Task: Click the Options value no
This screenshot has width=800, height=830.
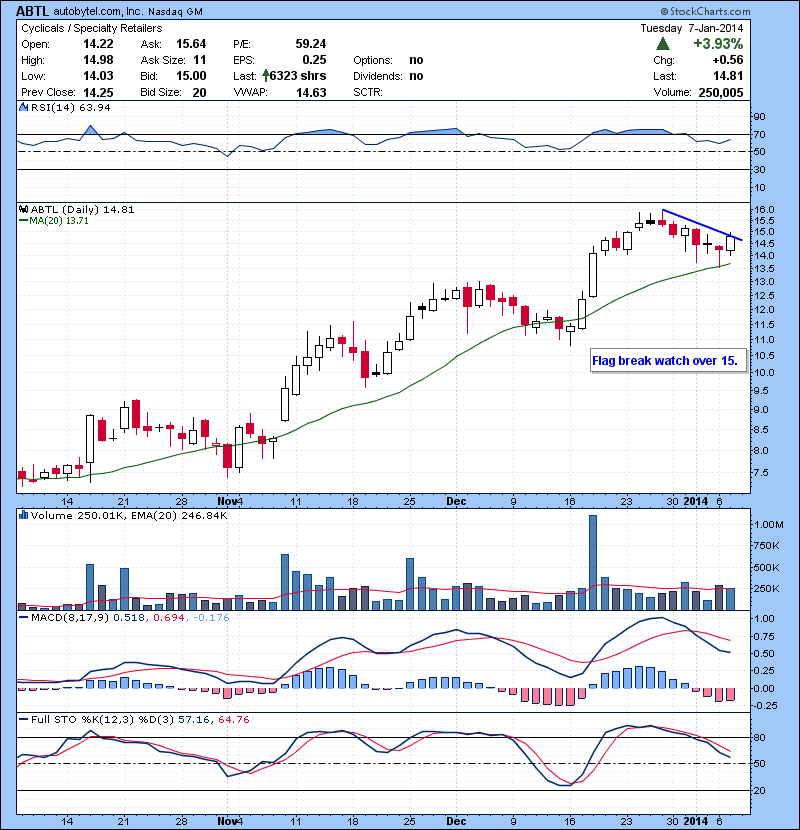Action: click(416, 60)
